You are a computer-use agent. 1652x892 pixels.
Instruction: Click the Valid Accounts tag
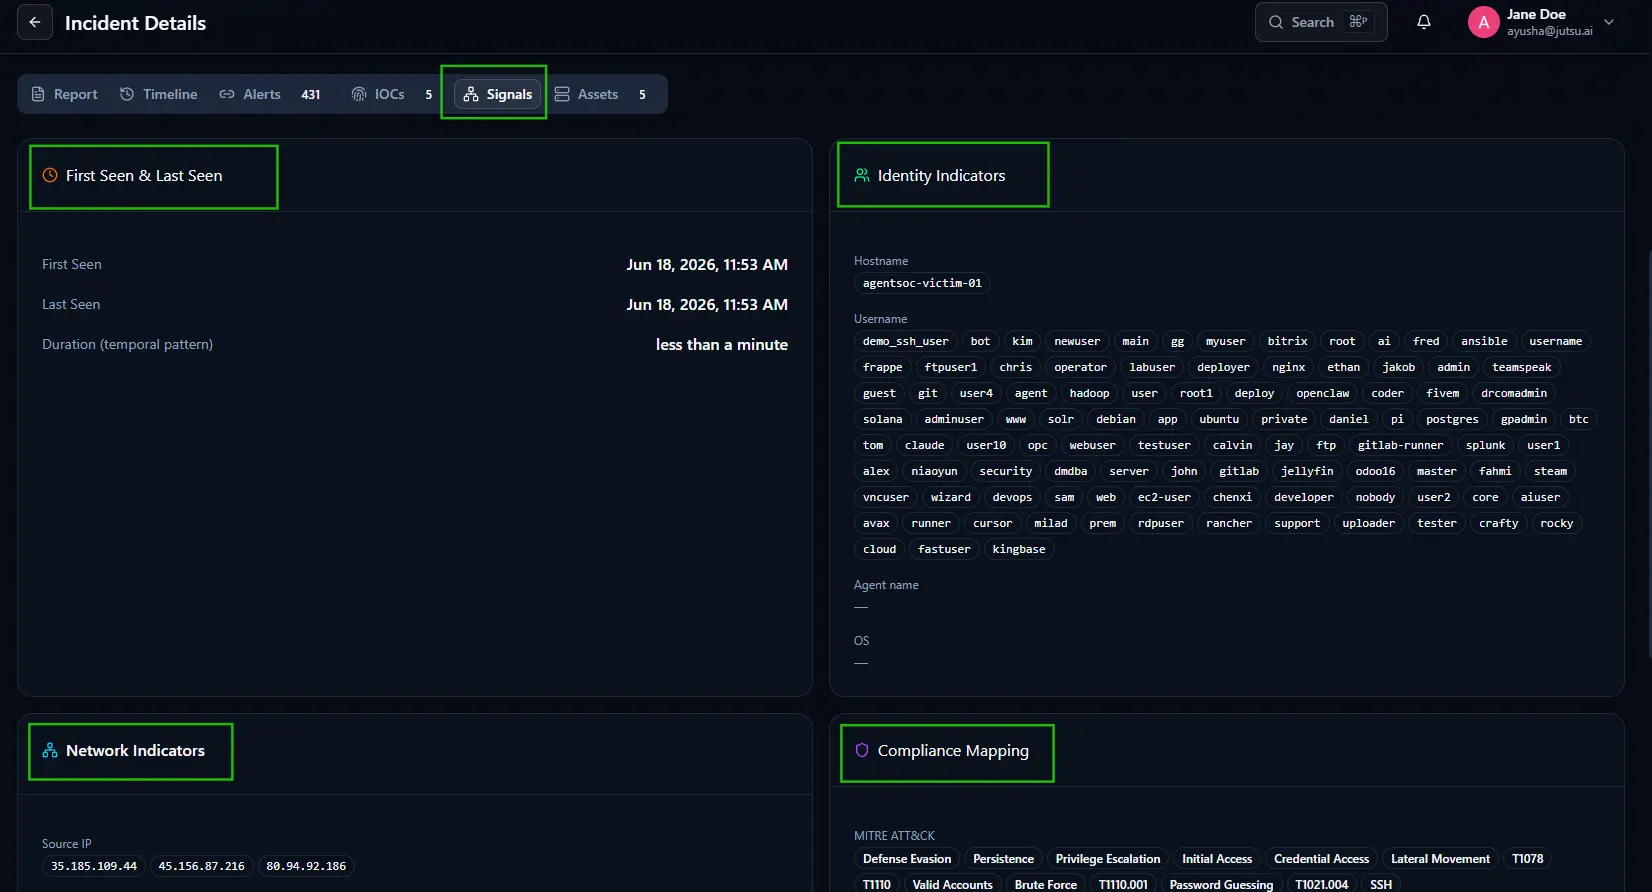coord(952,884)
